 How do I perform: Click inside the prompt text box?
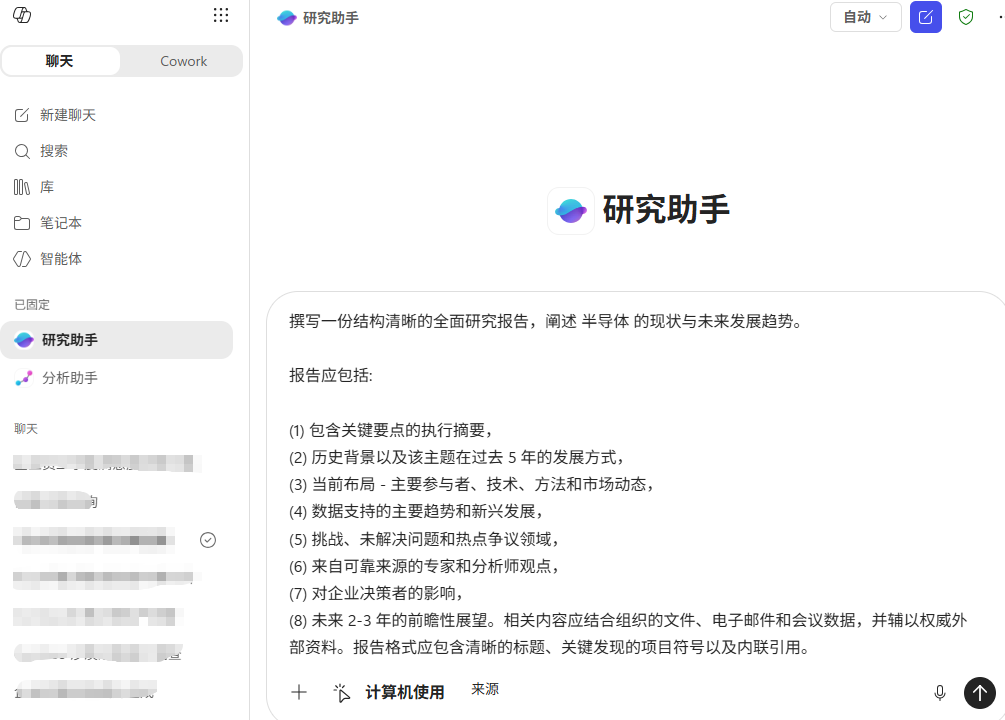click(x=628, y=484)
